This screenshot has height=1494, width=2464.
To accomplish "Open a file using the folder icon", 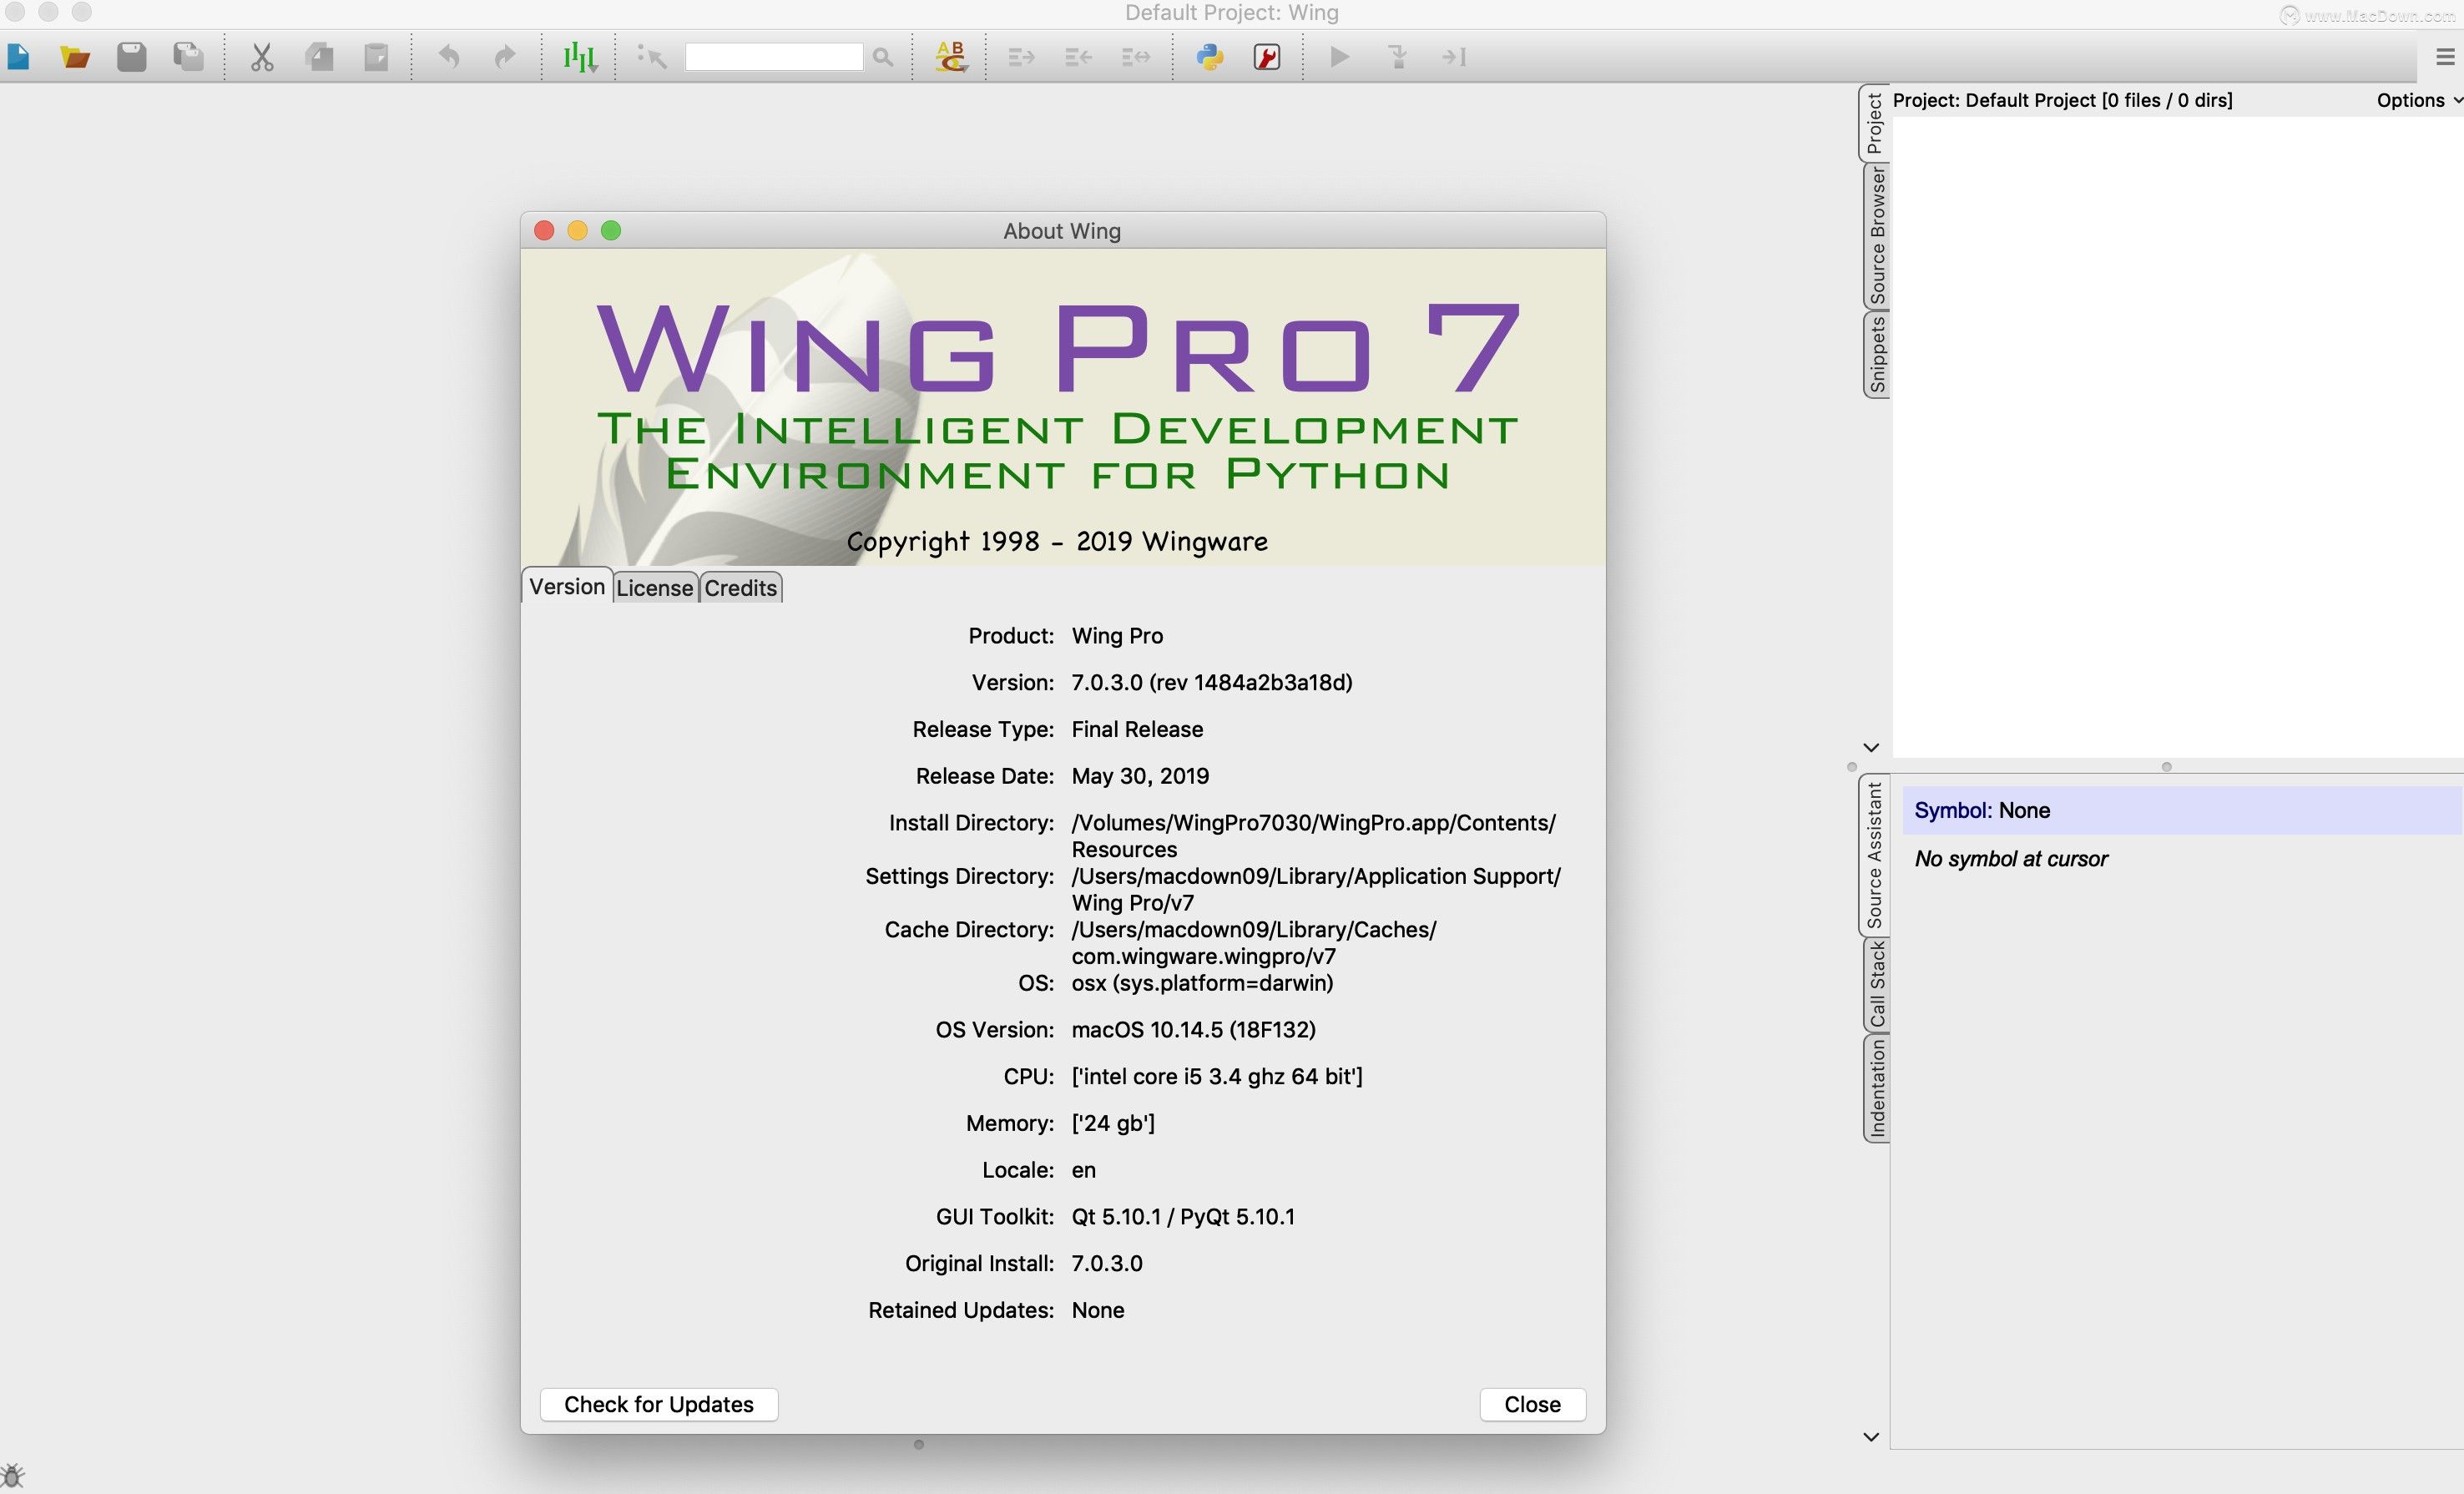I will 75,57.
